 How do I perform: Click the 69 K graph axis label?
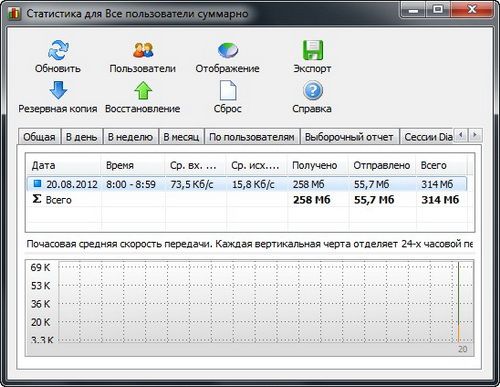[40, 267]
